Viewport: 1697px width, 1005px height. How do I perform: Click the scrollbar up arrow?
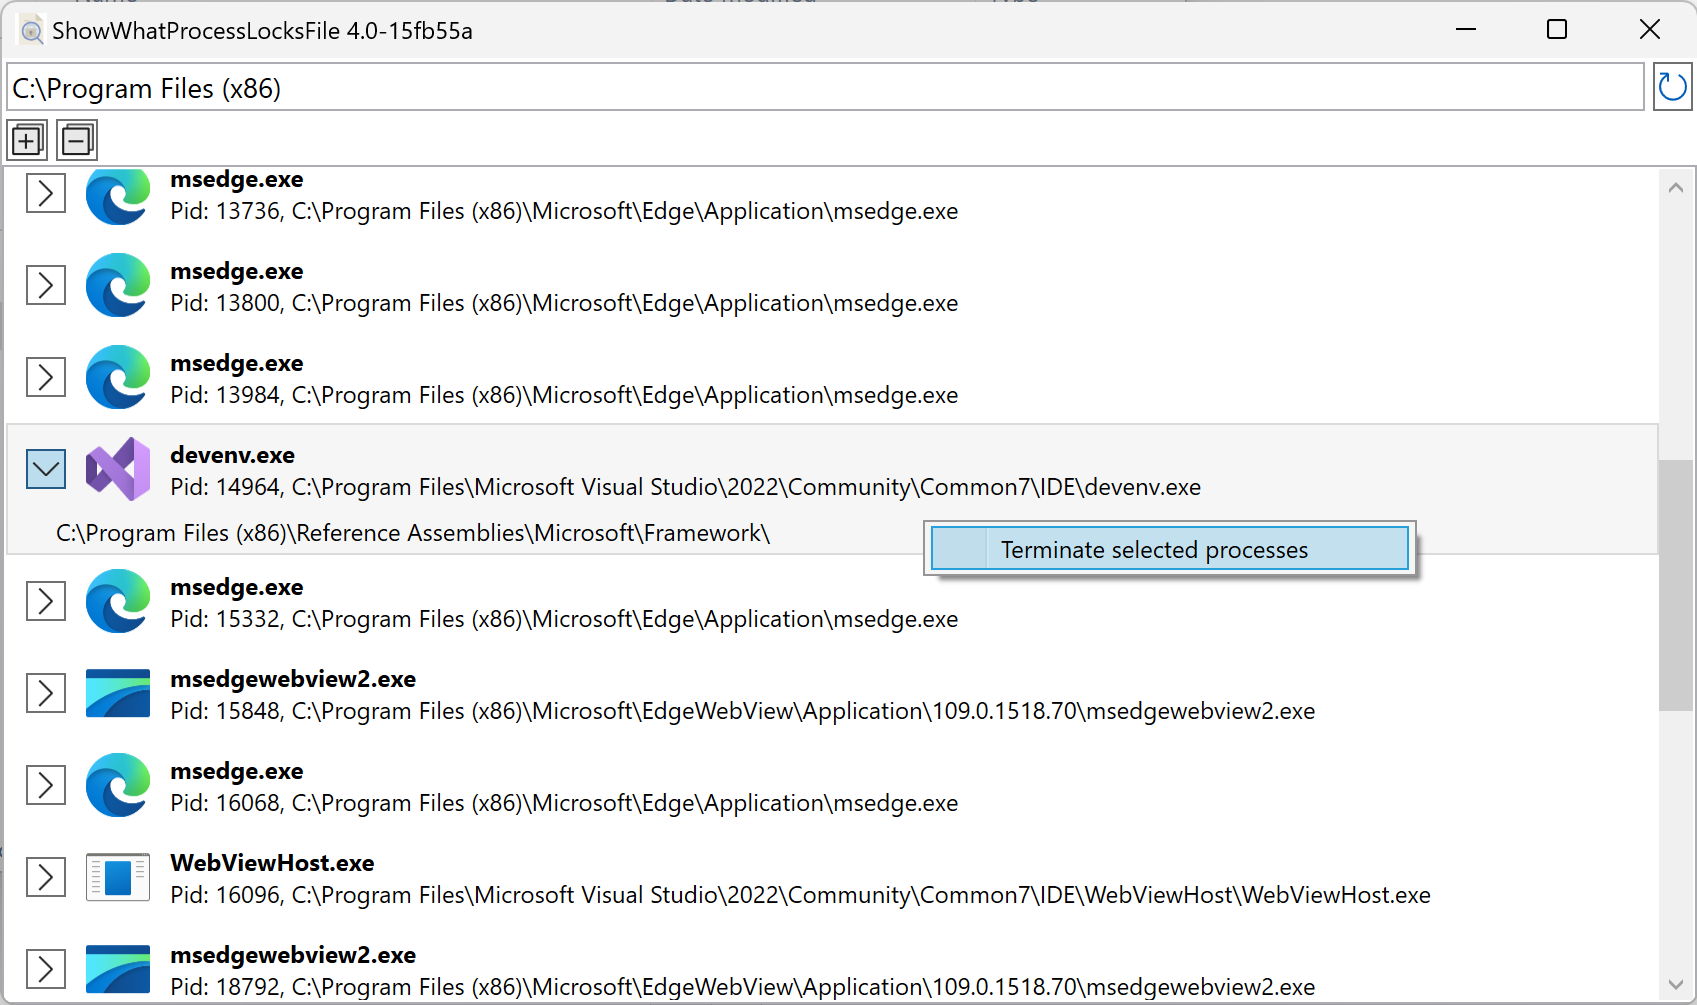1675,187
